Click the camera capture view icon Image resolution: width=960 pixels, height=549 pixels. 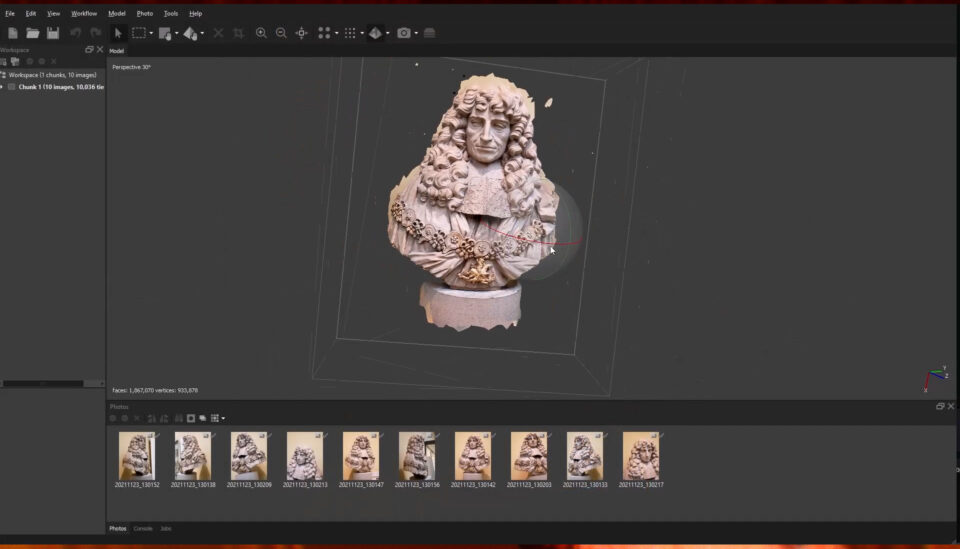(x=403, y=33)
